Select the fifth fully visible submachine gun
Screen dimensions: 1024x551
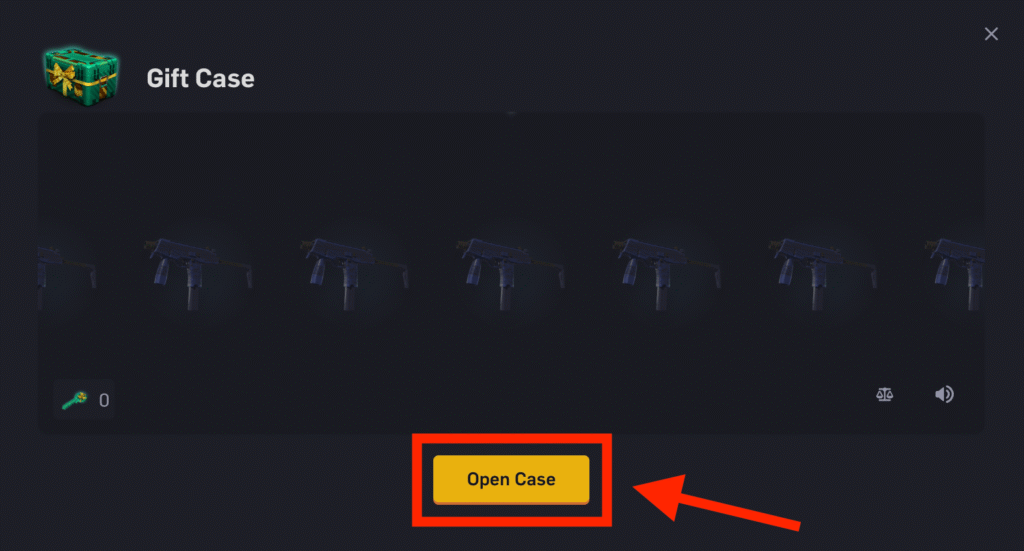[x=823, y=273]
